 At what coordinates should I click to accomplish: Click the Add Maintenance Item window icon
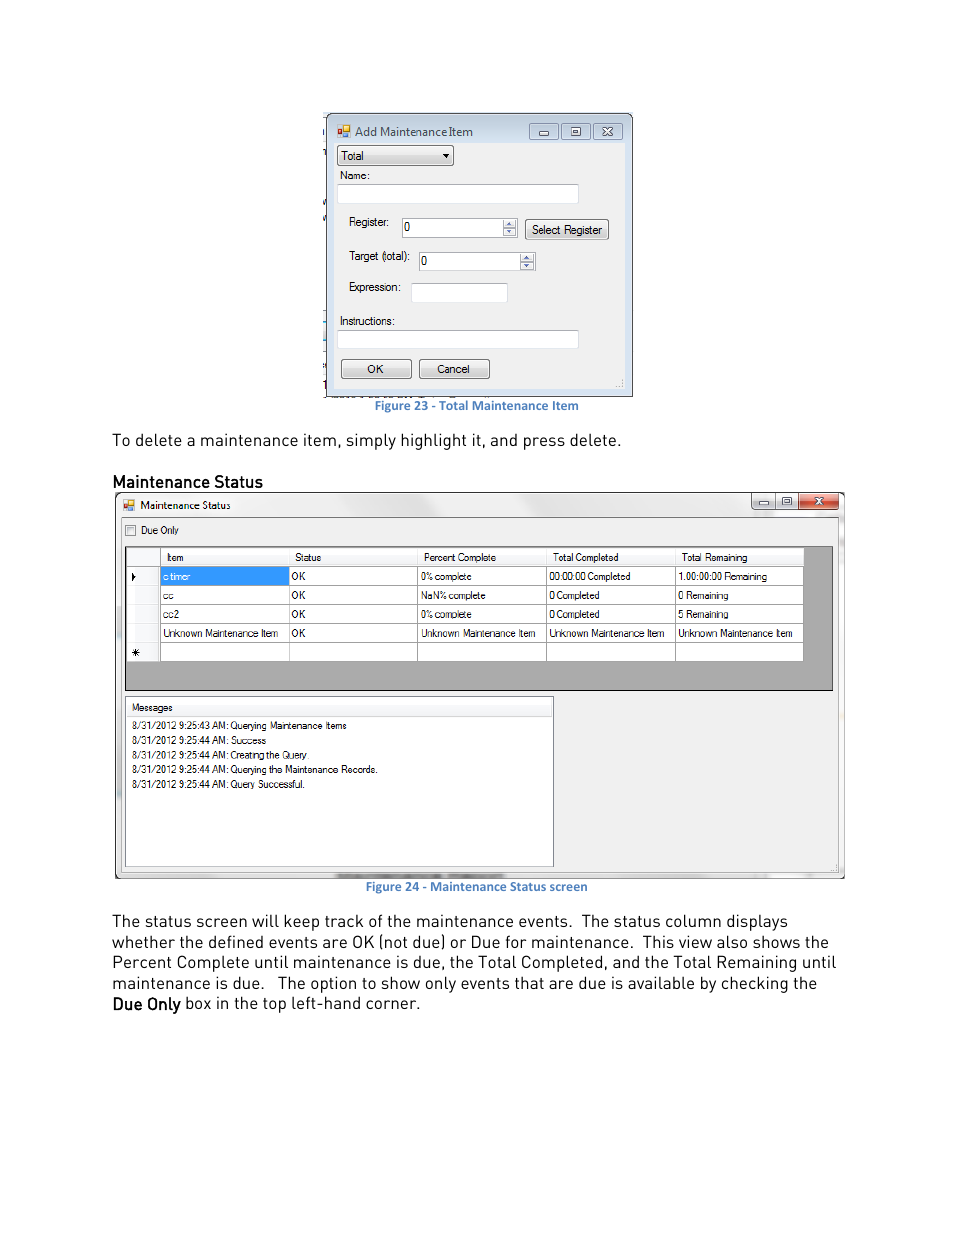pos(344,131)
